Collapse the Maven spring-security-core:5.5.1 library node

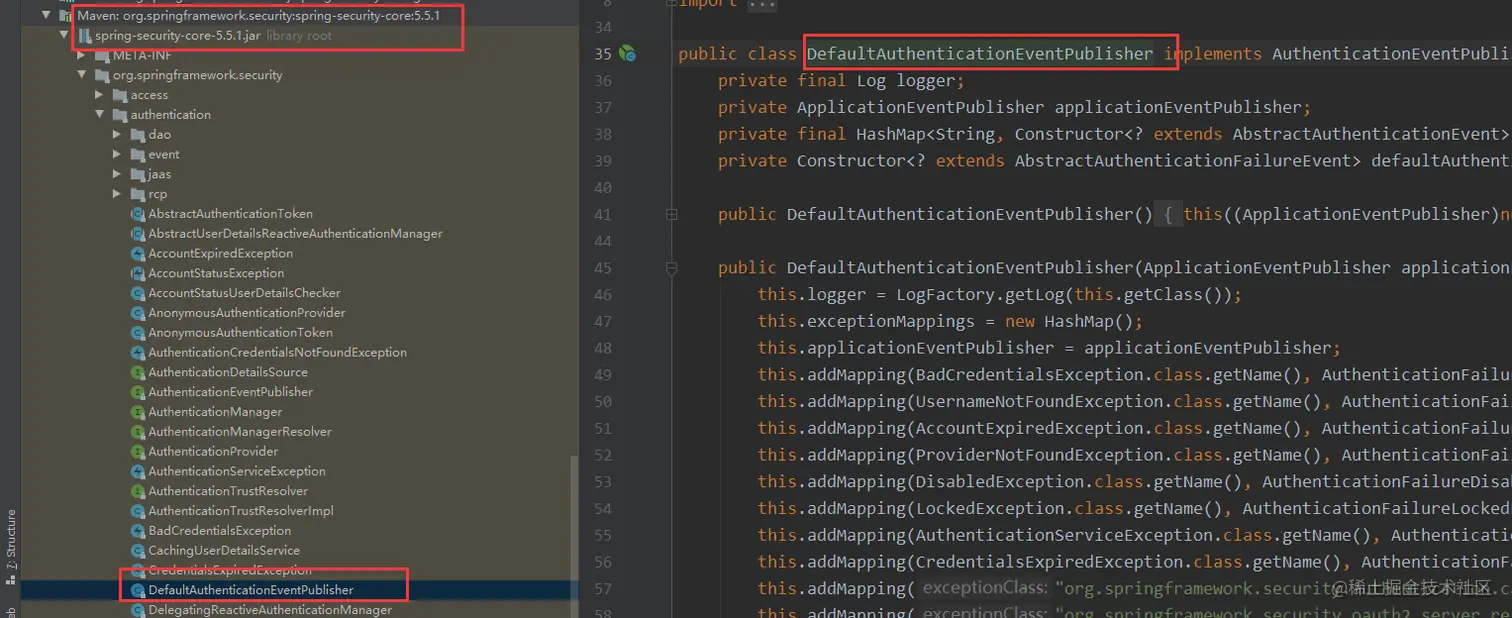pyautogui.click(x=46, y=16)
